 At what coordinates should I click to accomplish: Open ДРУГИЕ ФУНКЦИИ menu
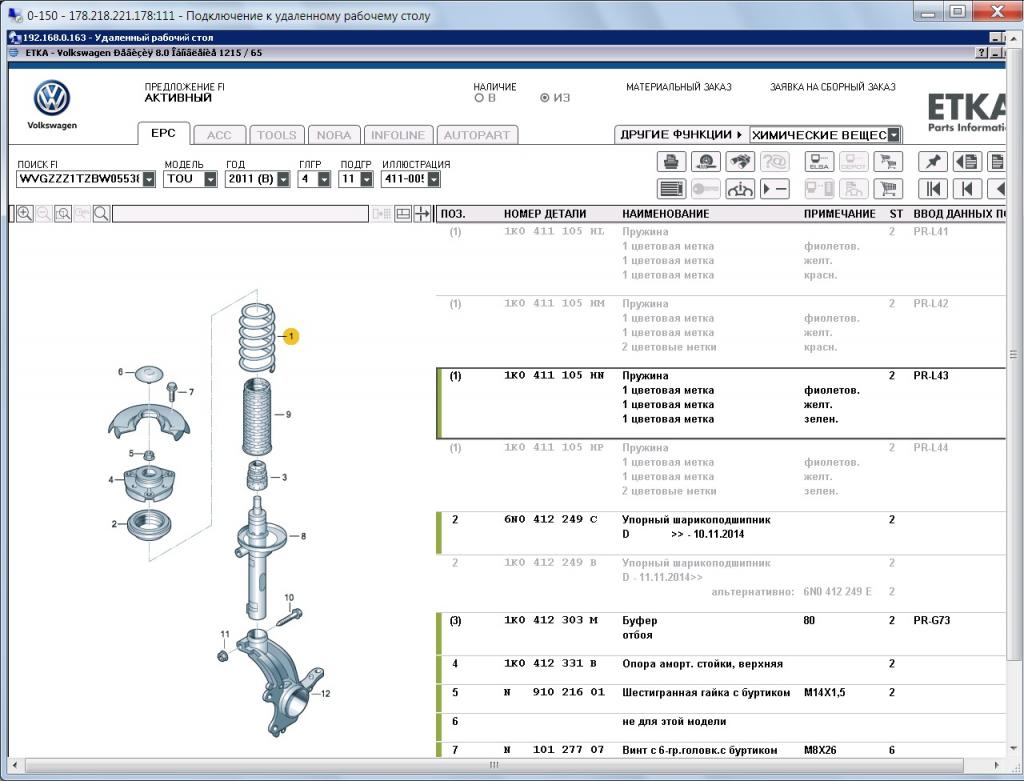681,135
